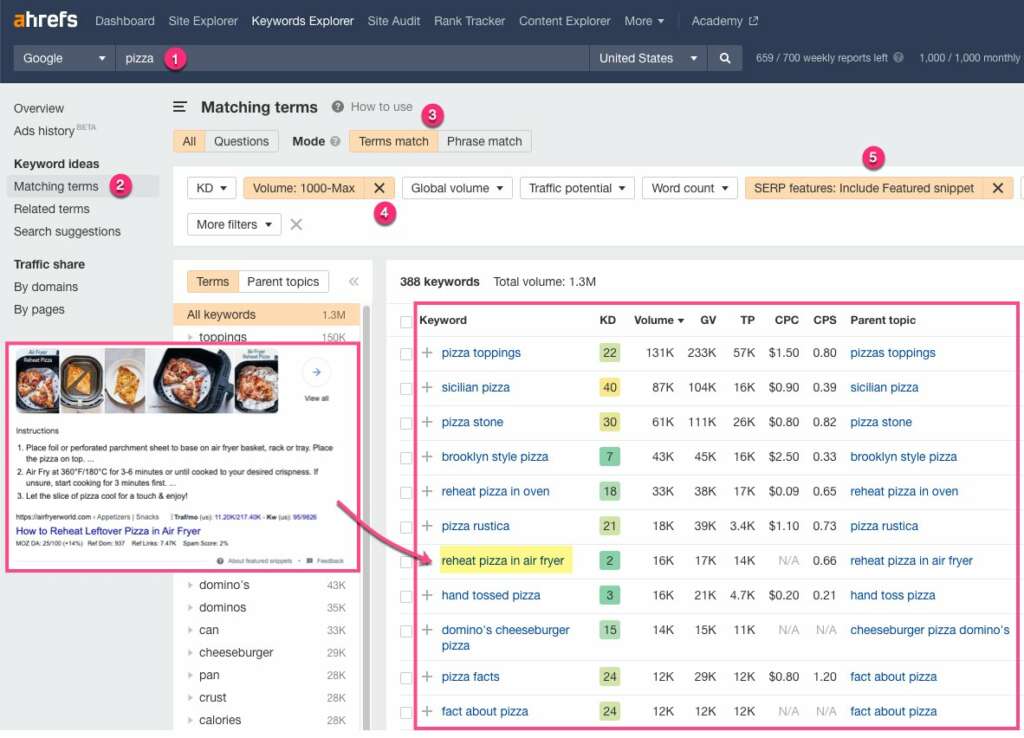Go to Site Explorer
1024x738 pixels.
click(x=203, y=21)
